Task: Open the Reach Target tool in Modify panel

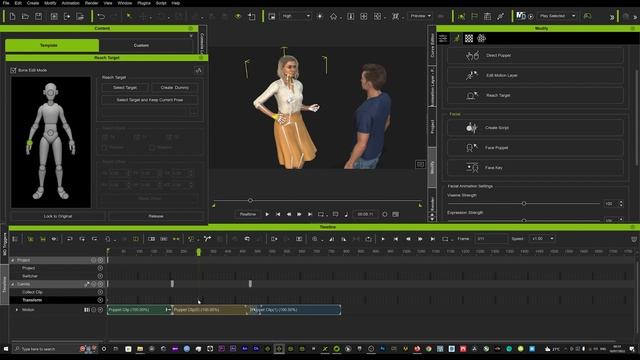Action: [x=535, y=95]
